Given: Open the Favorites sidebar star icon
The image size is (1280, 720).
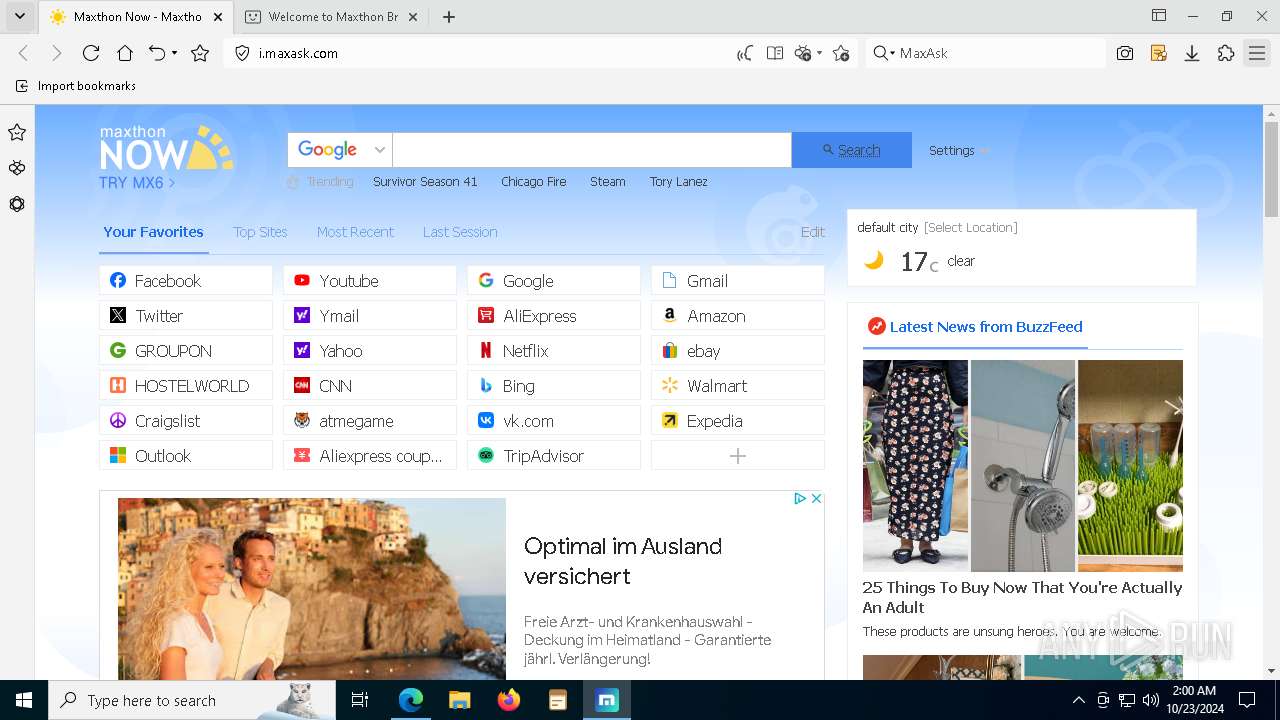Looking at the screenshot, I should click(x=17, y=132).
